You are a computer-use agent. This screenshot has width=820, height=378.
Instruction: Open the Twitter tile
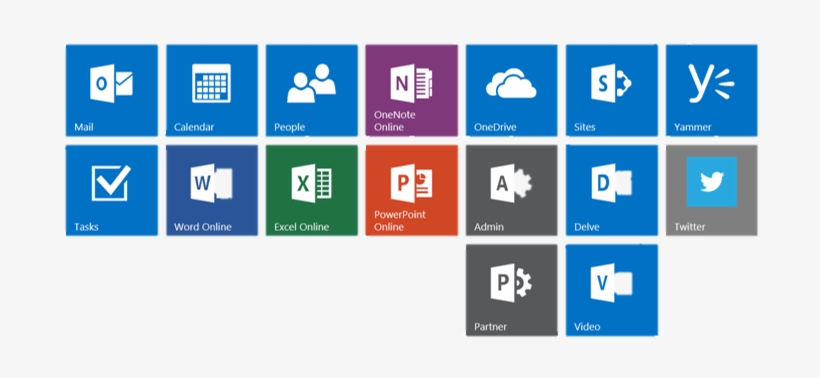711,190
